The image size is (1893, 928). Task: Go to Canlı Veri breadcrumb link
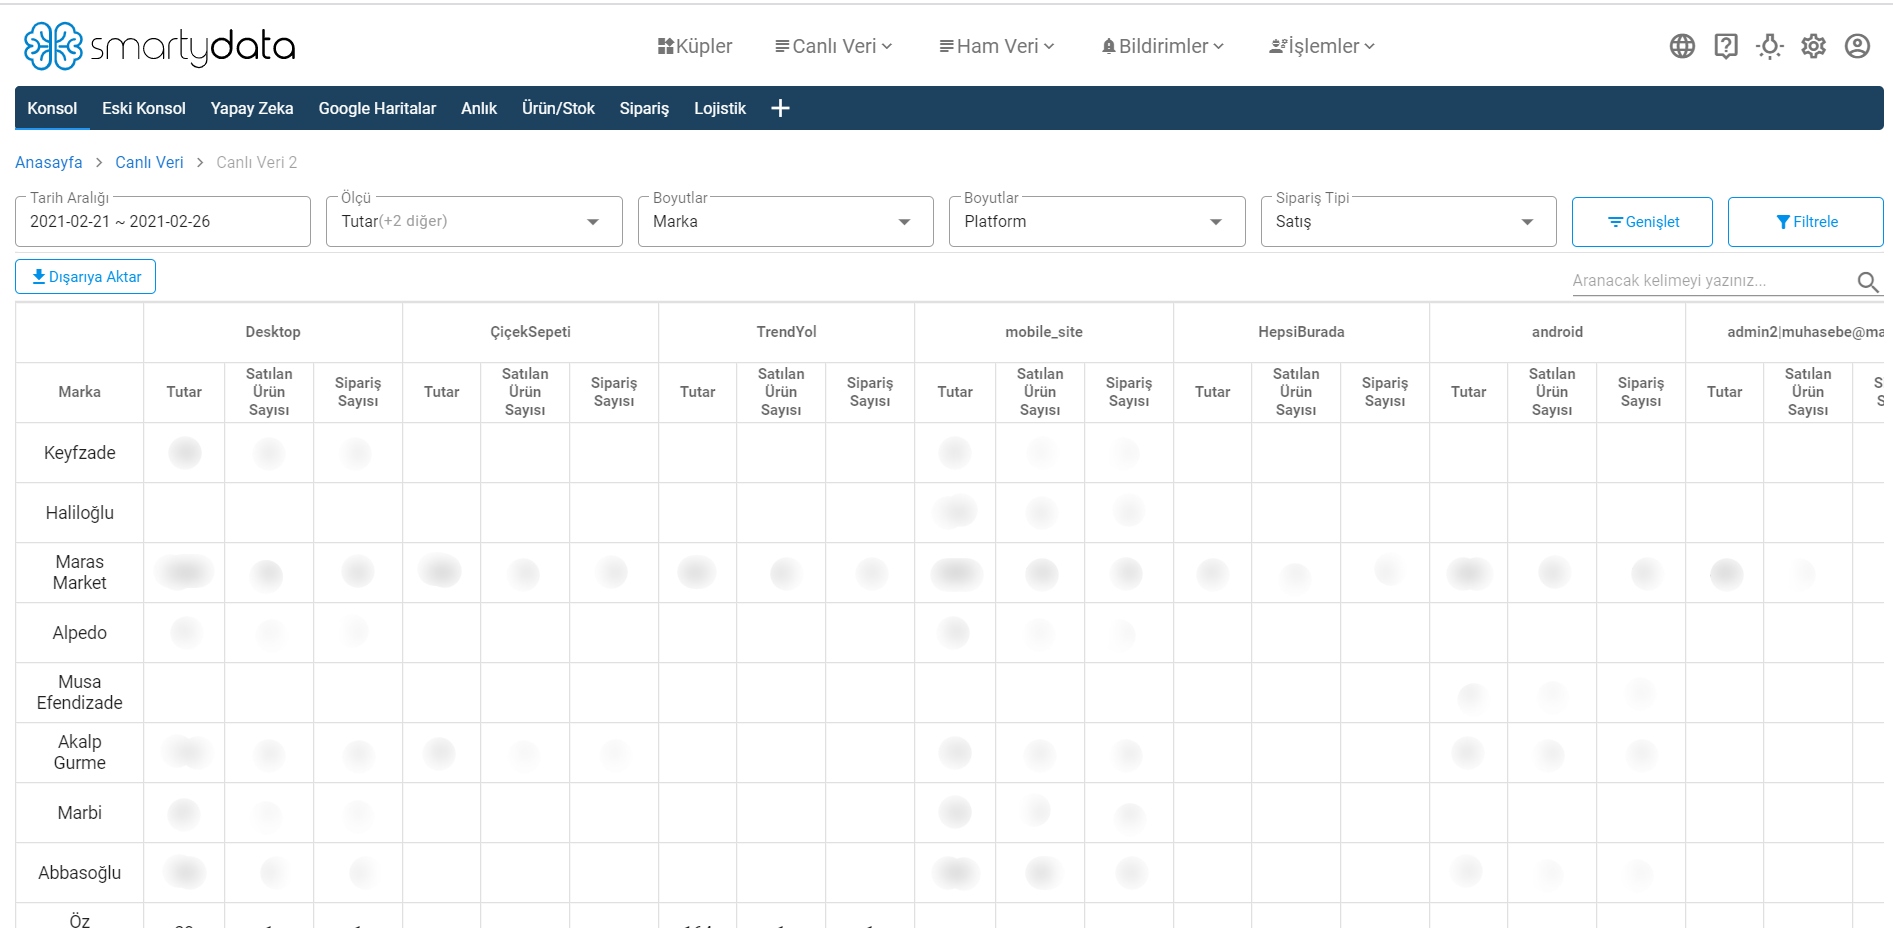point(149,162)
